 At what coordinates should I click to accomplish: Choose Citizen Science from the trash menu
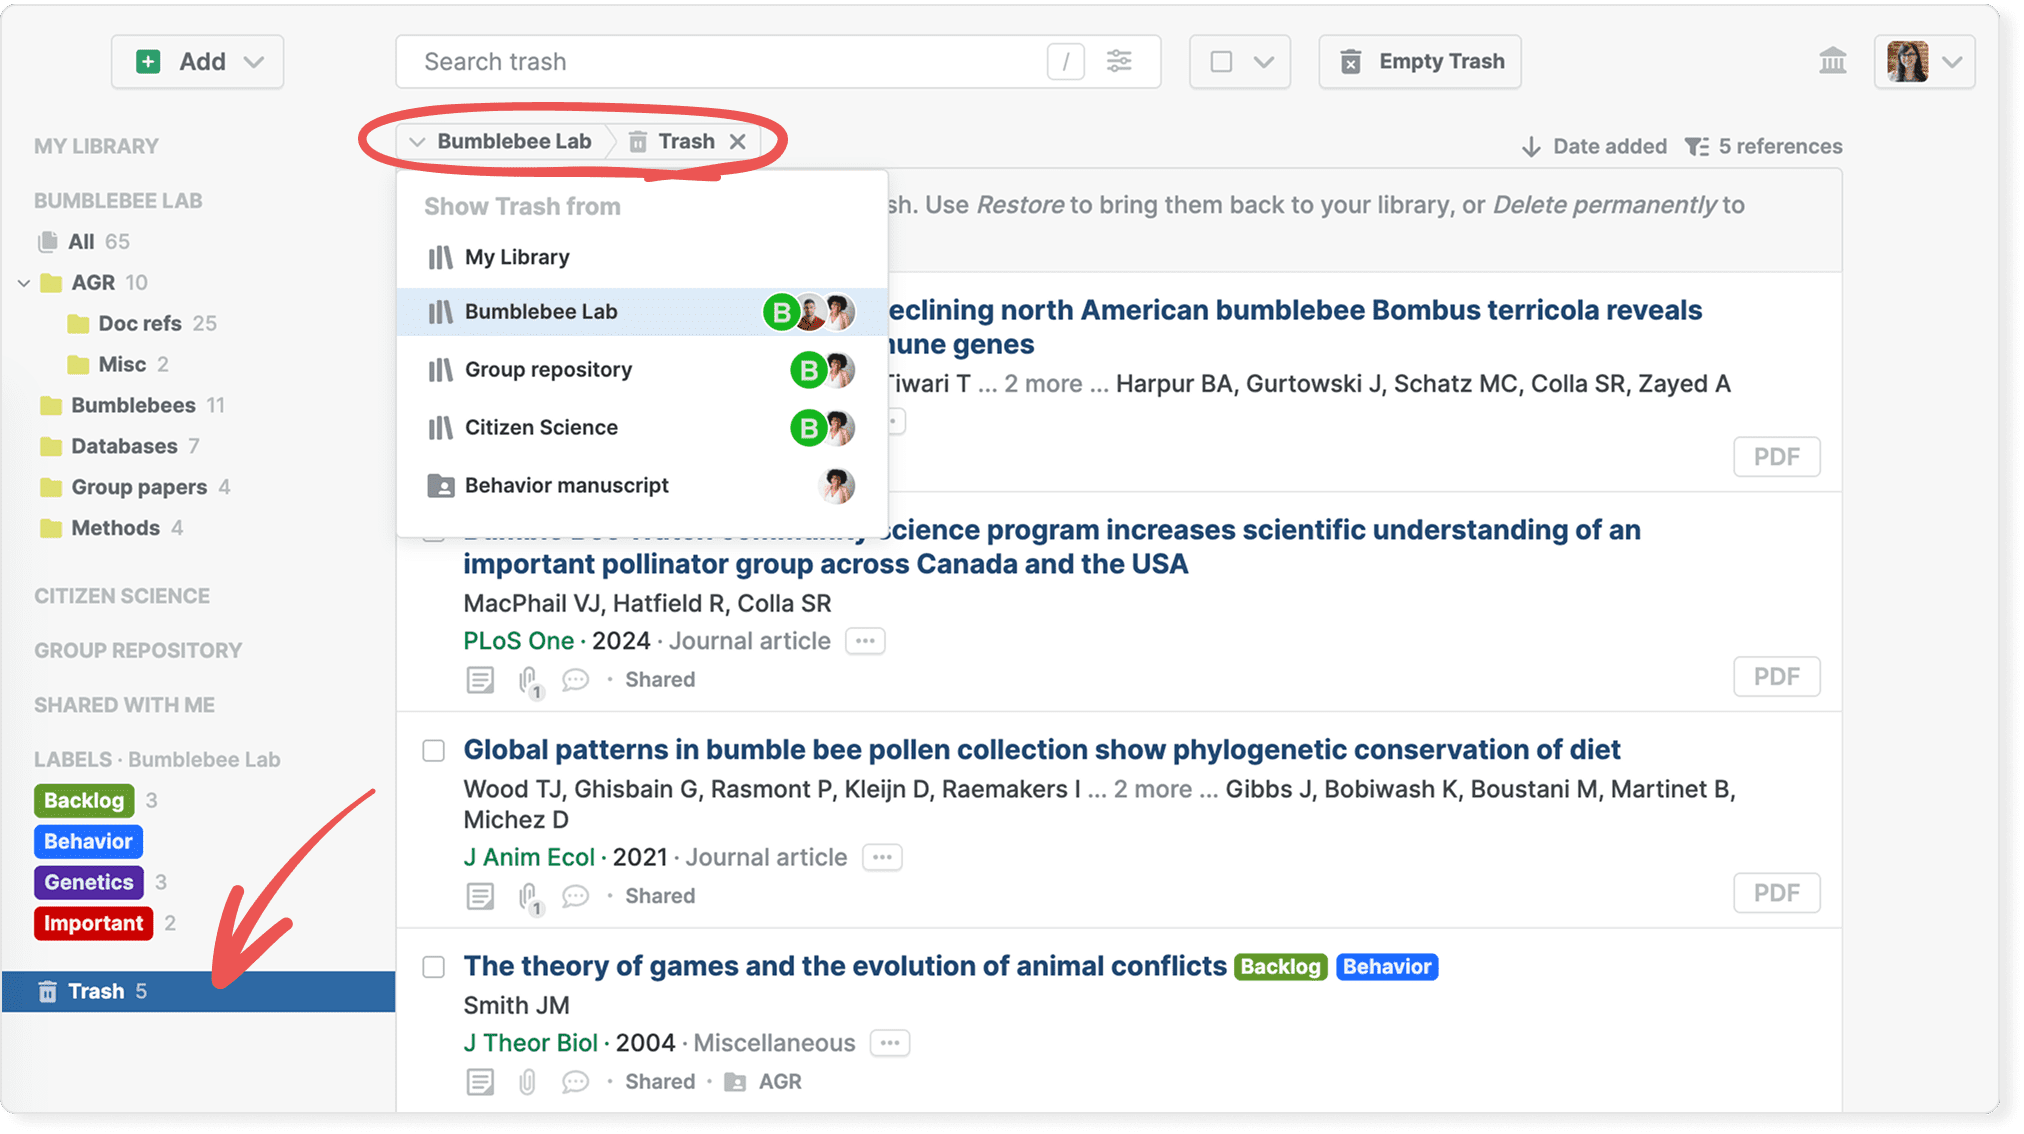click(x=541, y=427)
